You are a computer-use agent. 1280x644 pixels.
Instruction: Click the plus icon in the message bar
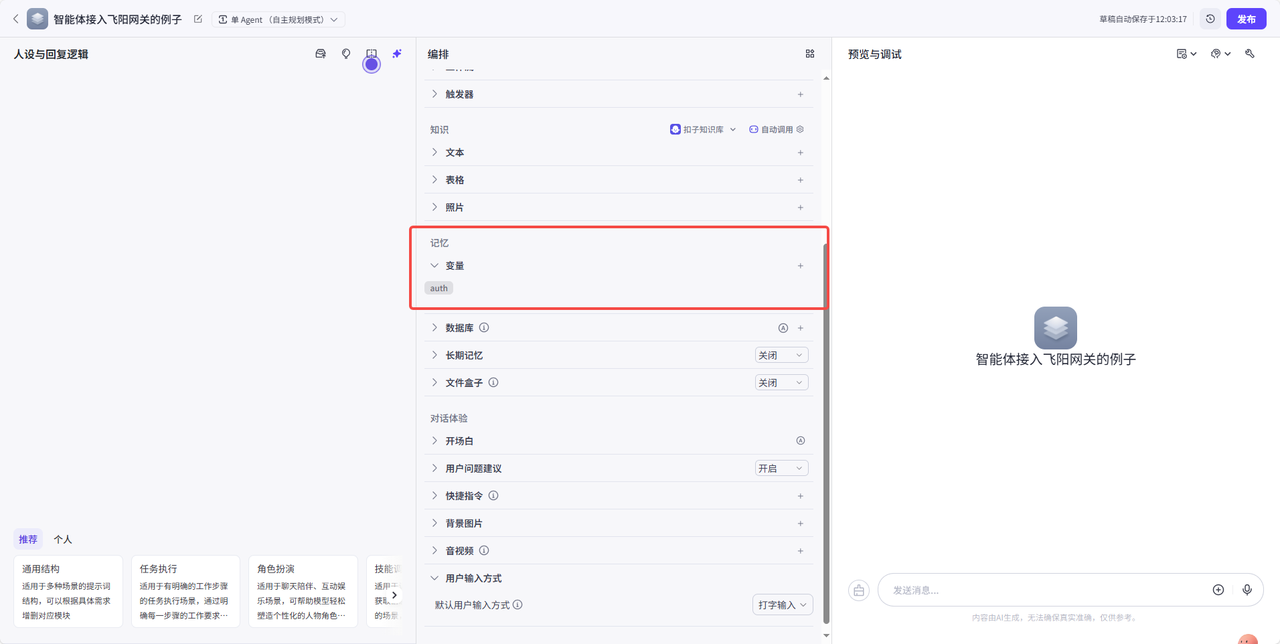click(1218, 590)
